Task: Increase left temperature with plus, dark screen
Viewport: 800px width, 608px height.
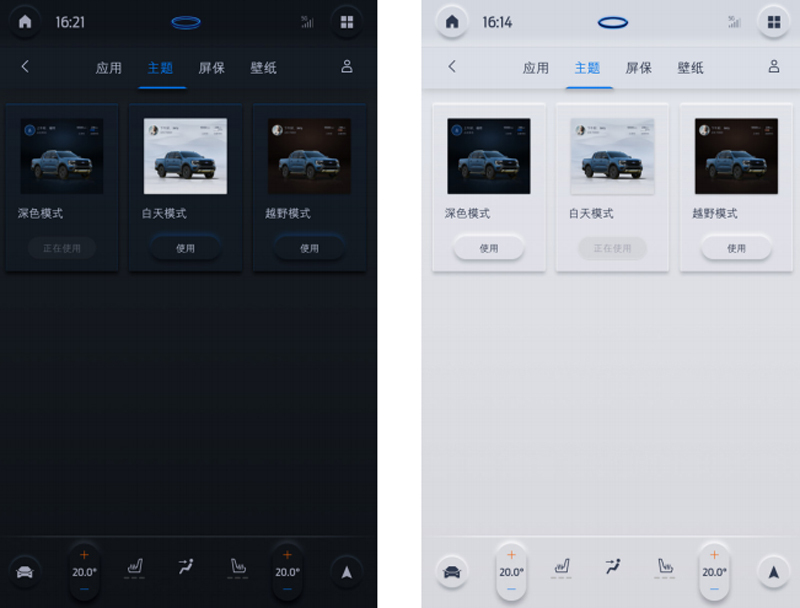Action: pos(84,554)
